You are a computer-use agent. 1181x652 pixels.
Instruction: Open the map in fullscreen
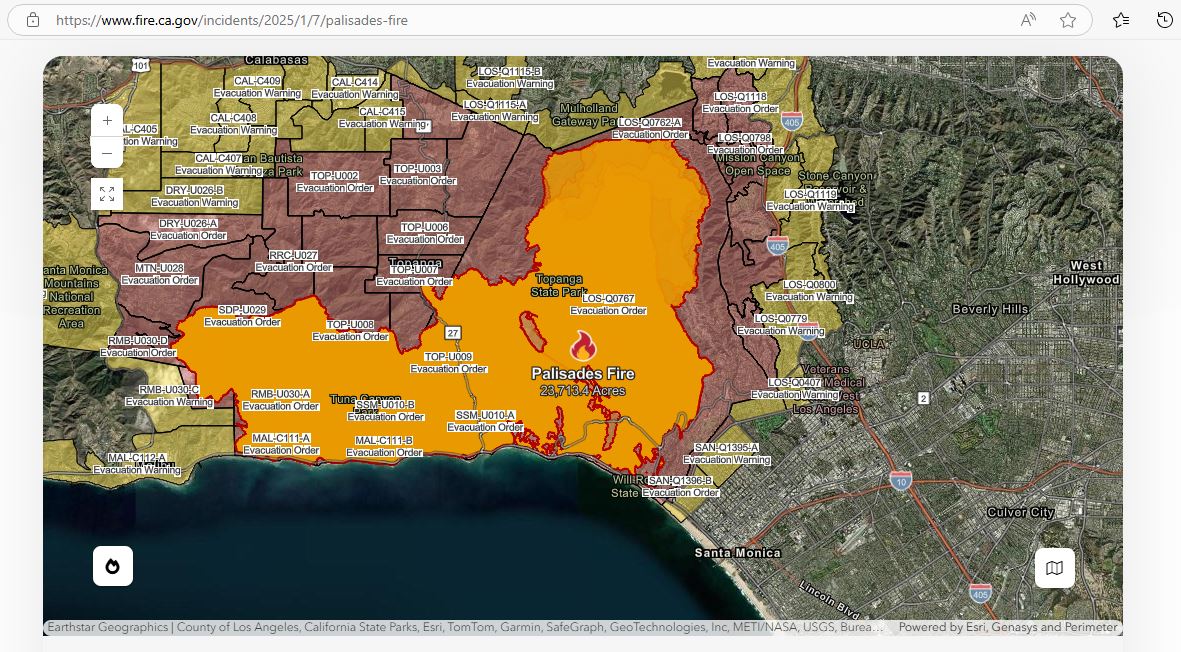(107, 194)
